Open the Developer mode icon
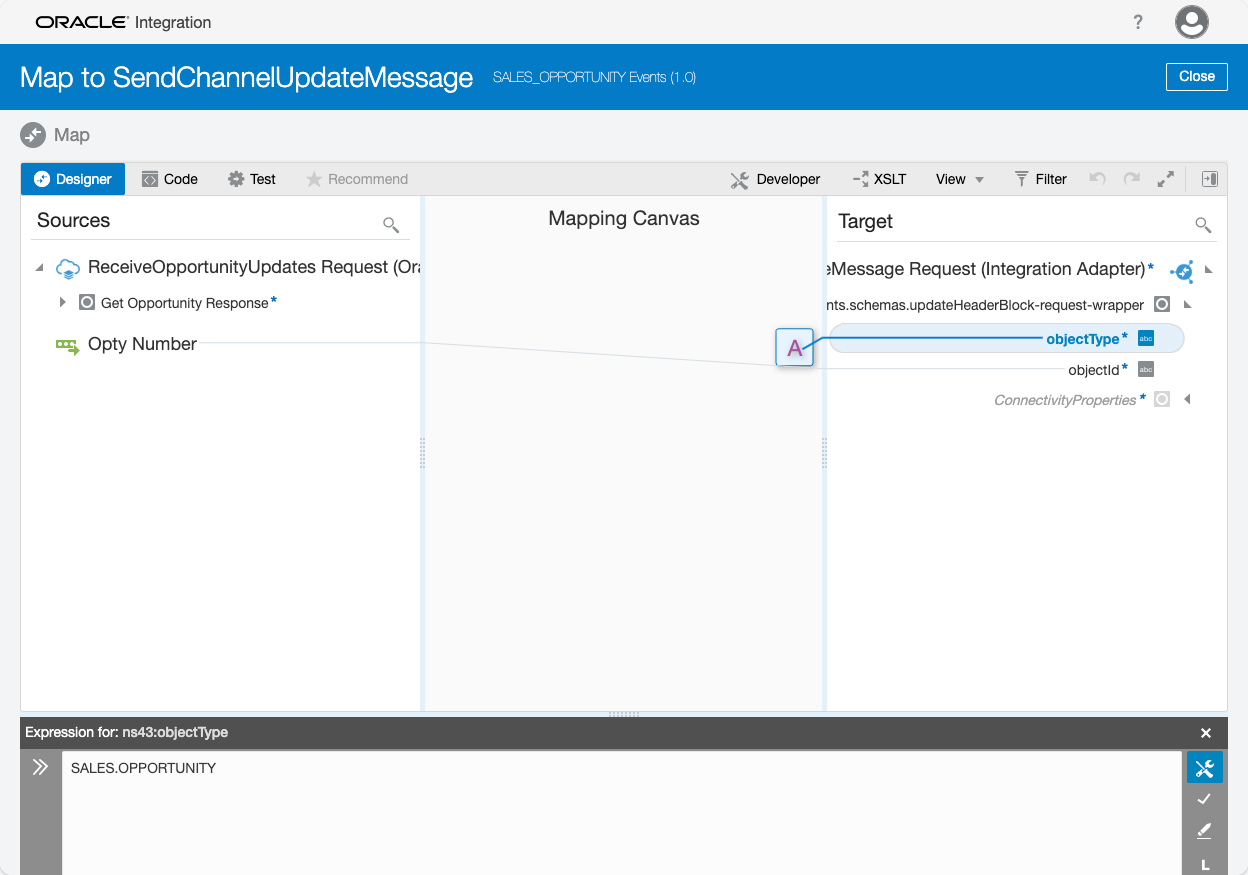 [x=740, y=179]
